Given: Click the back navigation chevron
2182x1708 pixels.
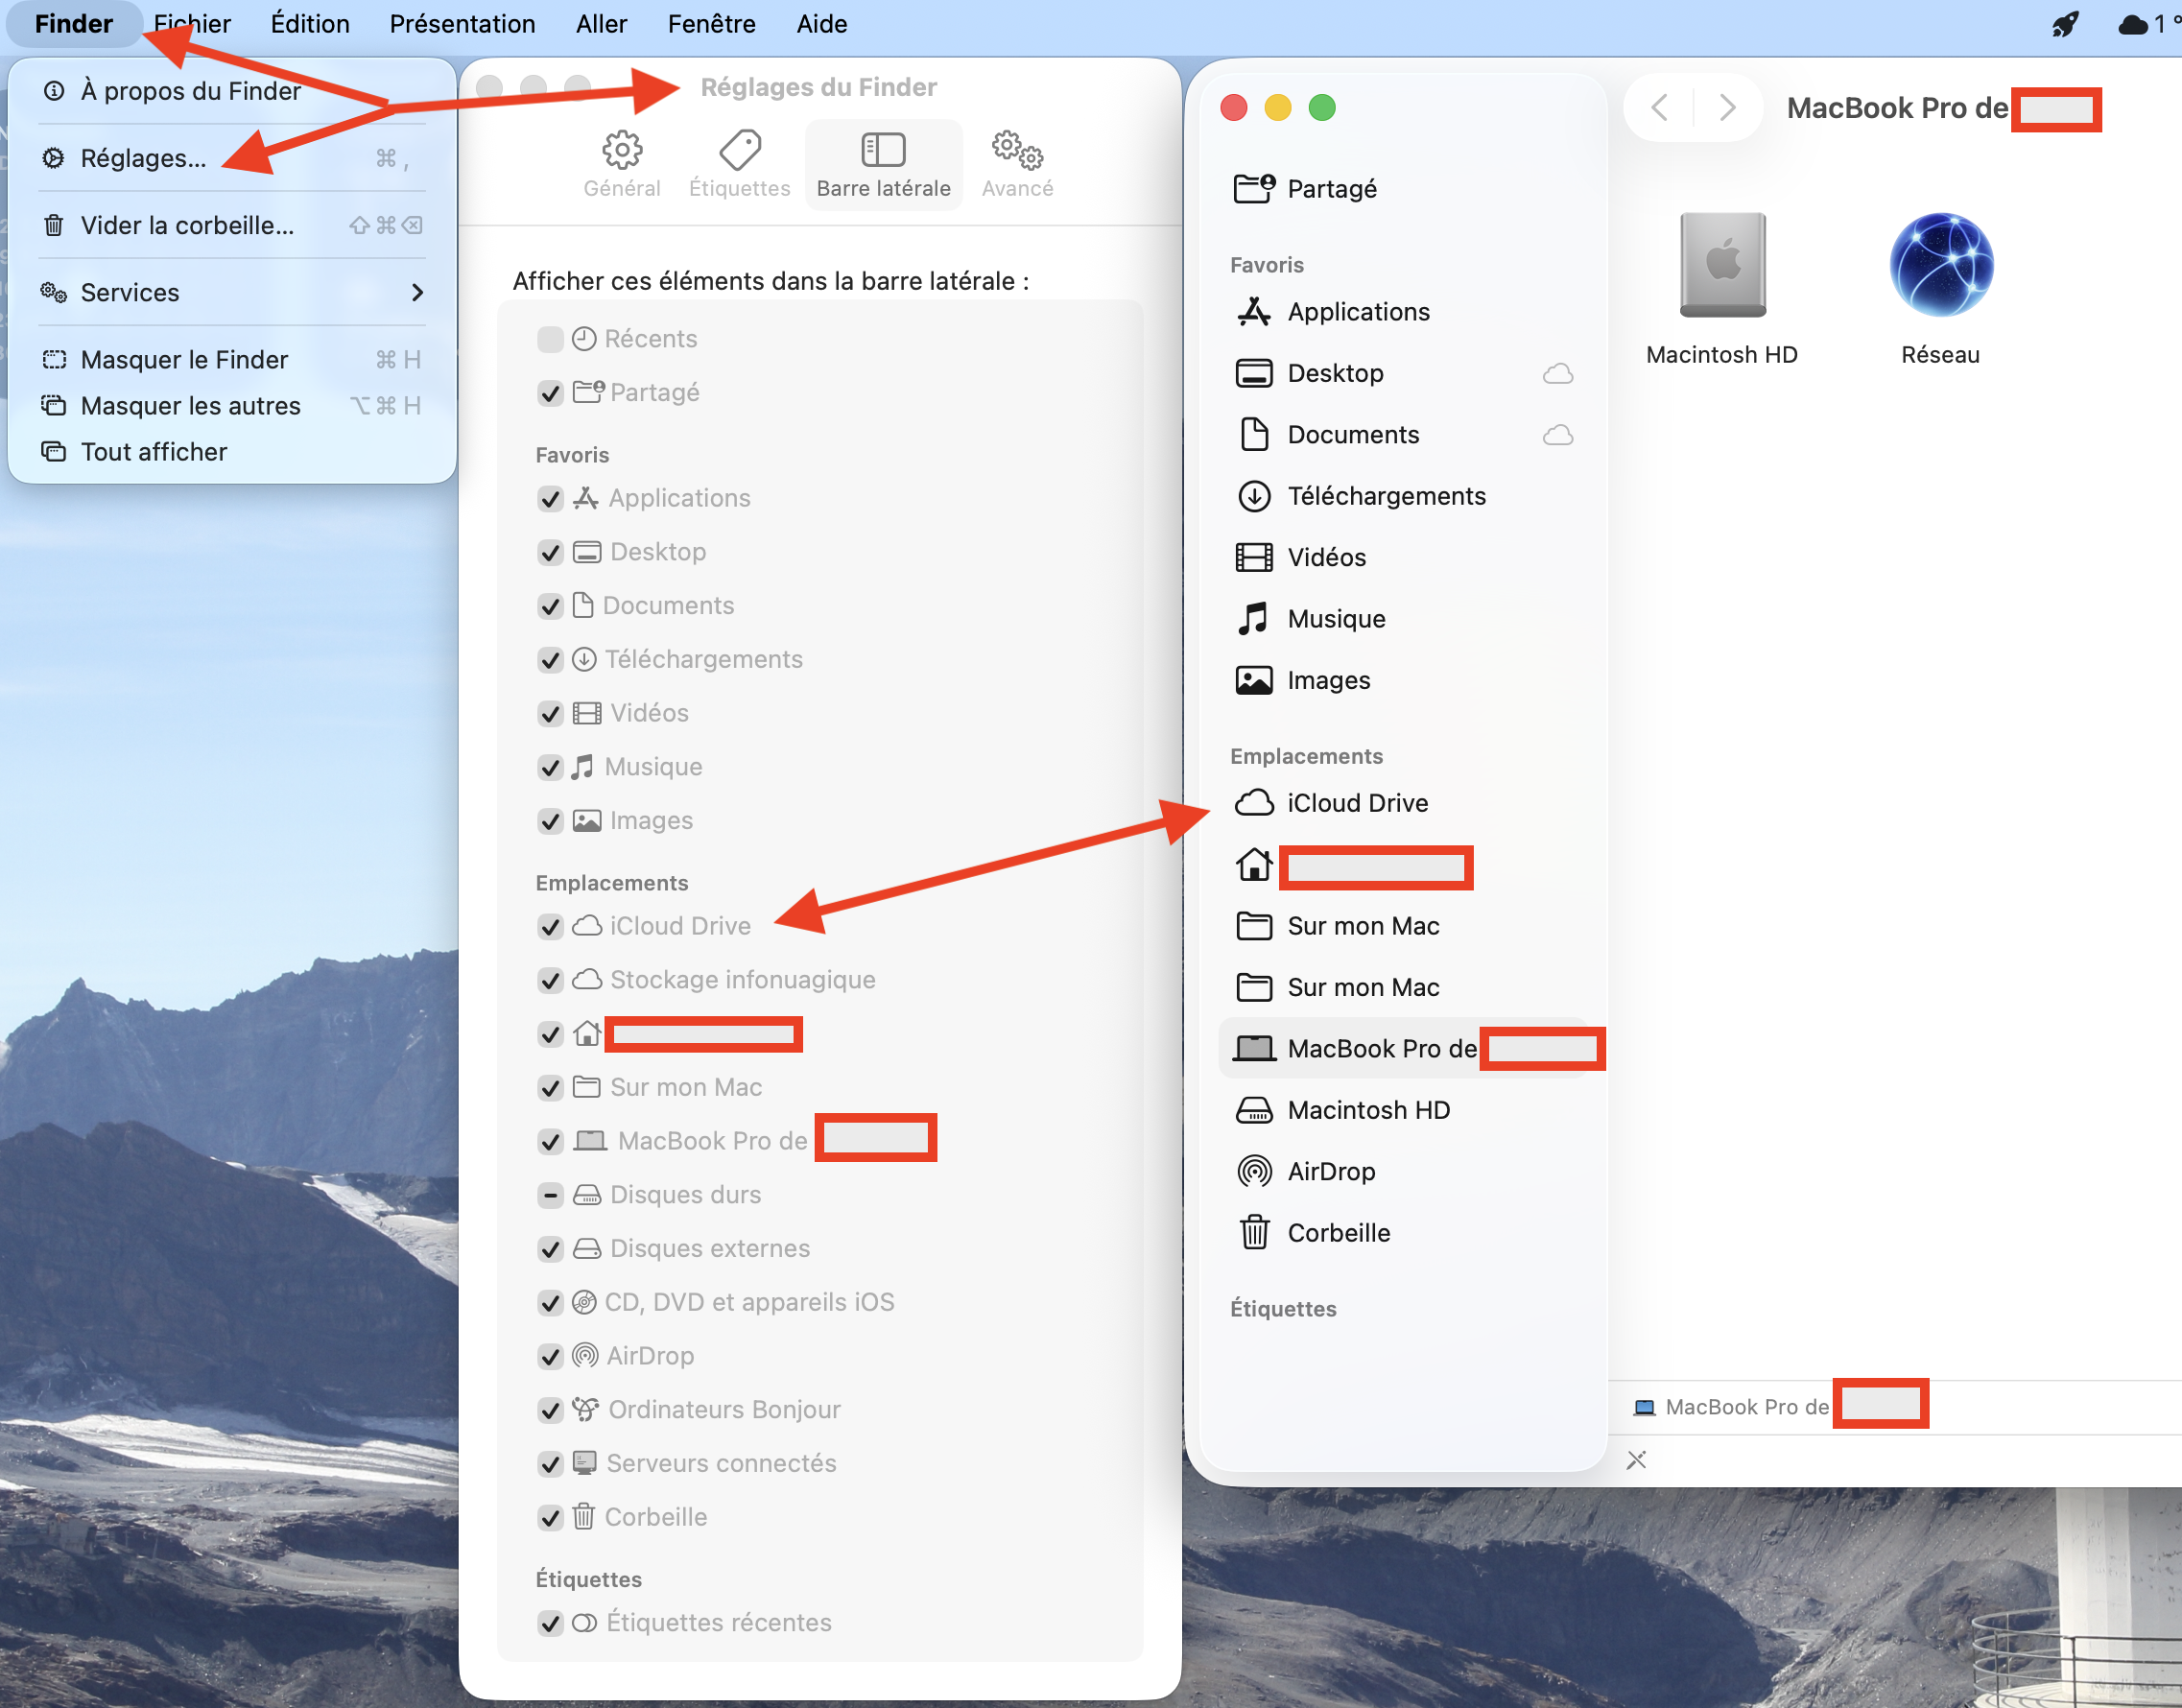Looking at the screenshot, I should coord(1659,107).
